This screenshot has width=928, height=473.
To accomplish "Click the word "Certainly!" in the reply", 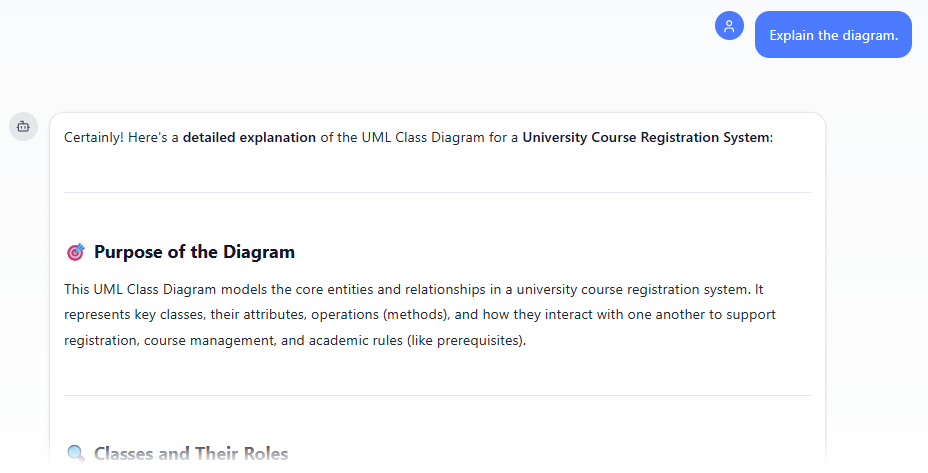I will [94, 137].
